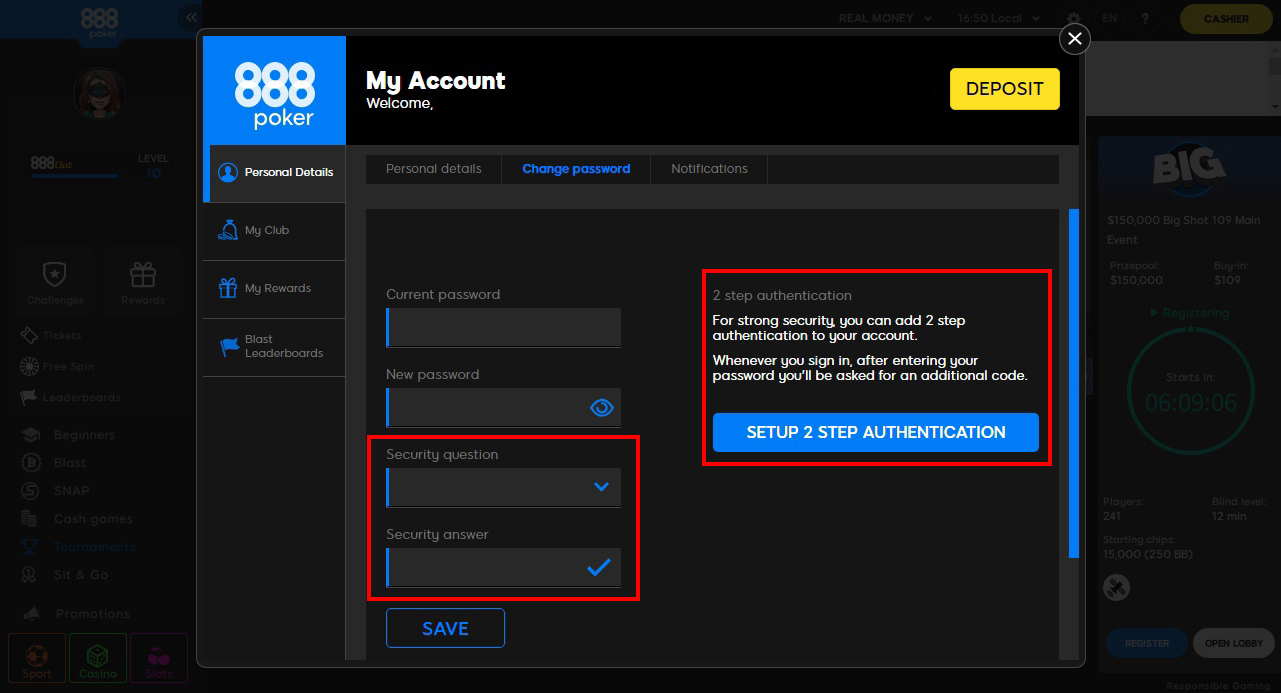Select Blast in the lobby game list
Image resolution: width=1281 pixels, height=693 pixels.
pos(55,463)
